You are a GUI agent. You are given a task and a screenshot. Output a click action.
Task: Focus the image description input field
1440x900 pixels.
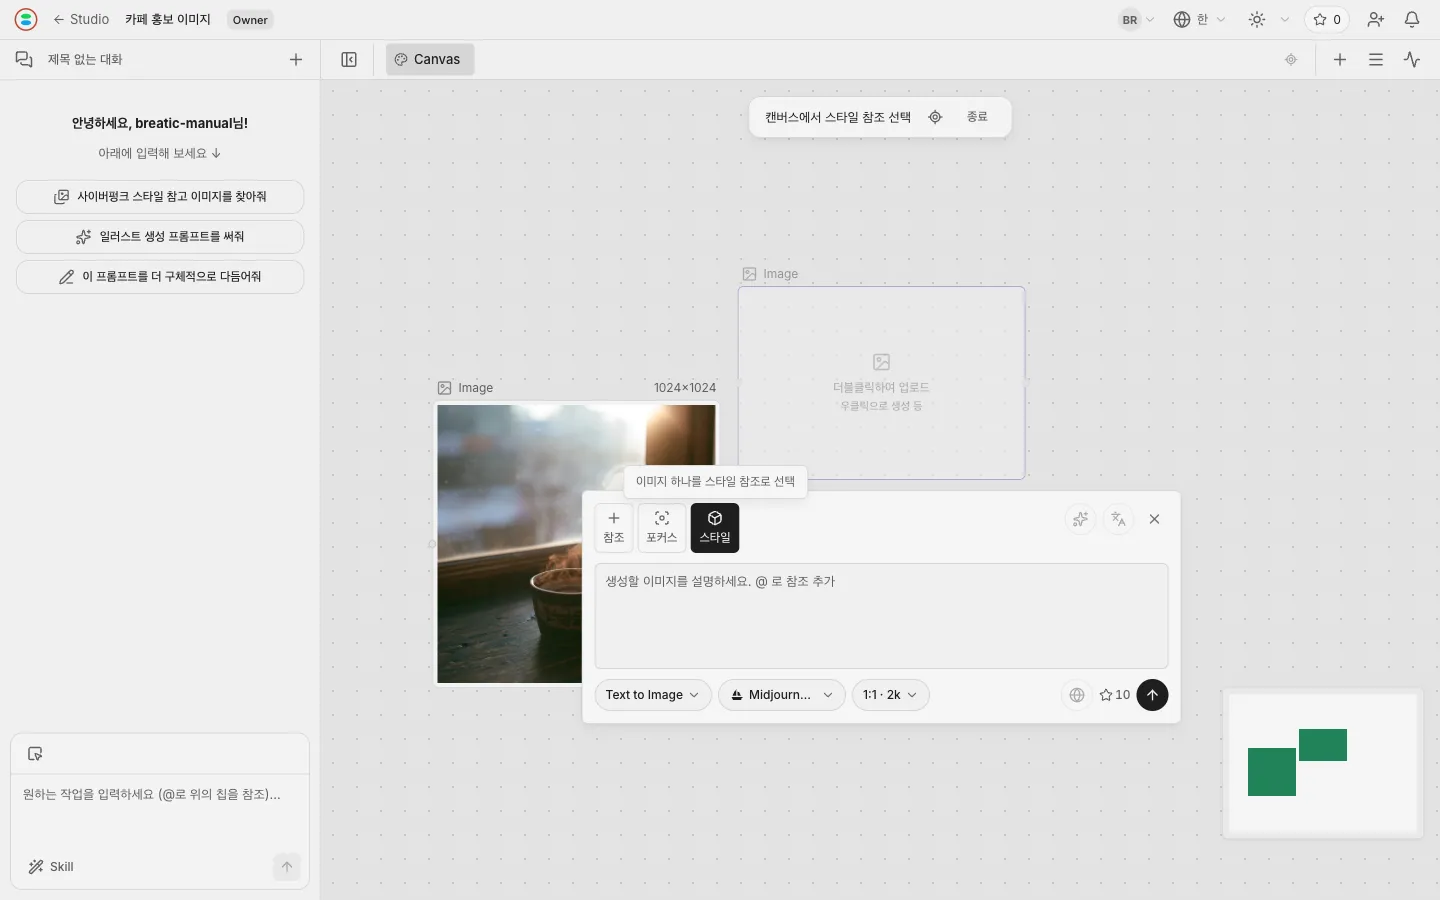point(881,615)
